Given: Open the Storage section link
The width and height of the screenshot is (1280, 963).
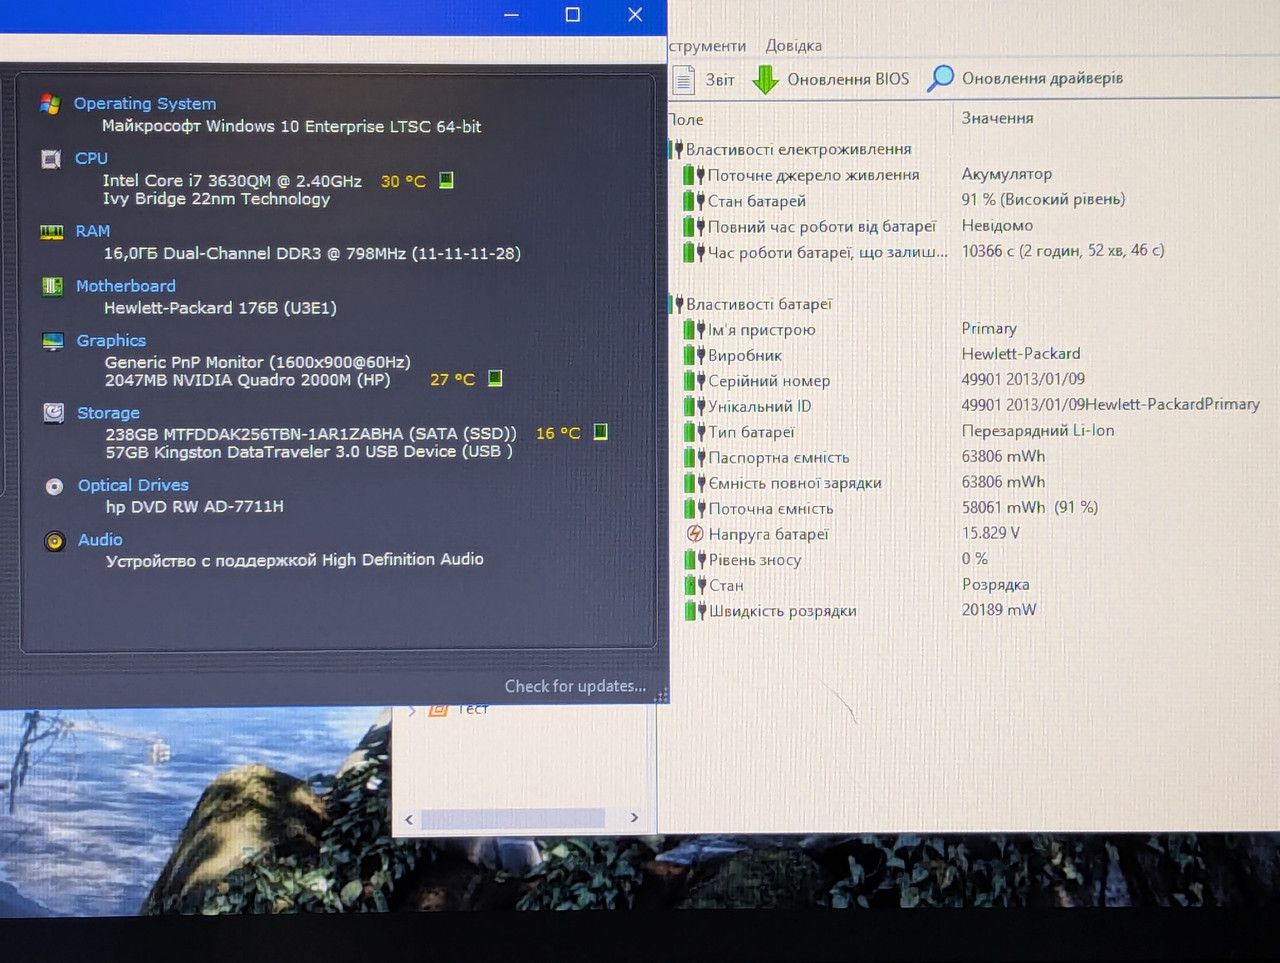Looking at the screenshot, I should click(x=108, y=413).
